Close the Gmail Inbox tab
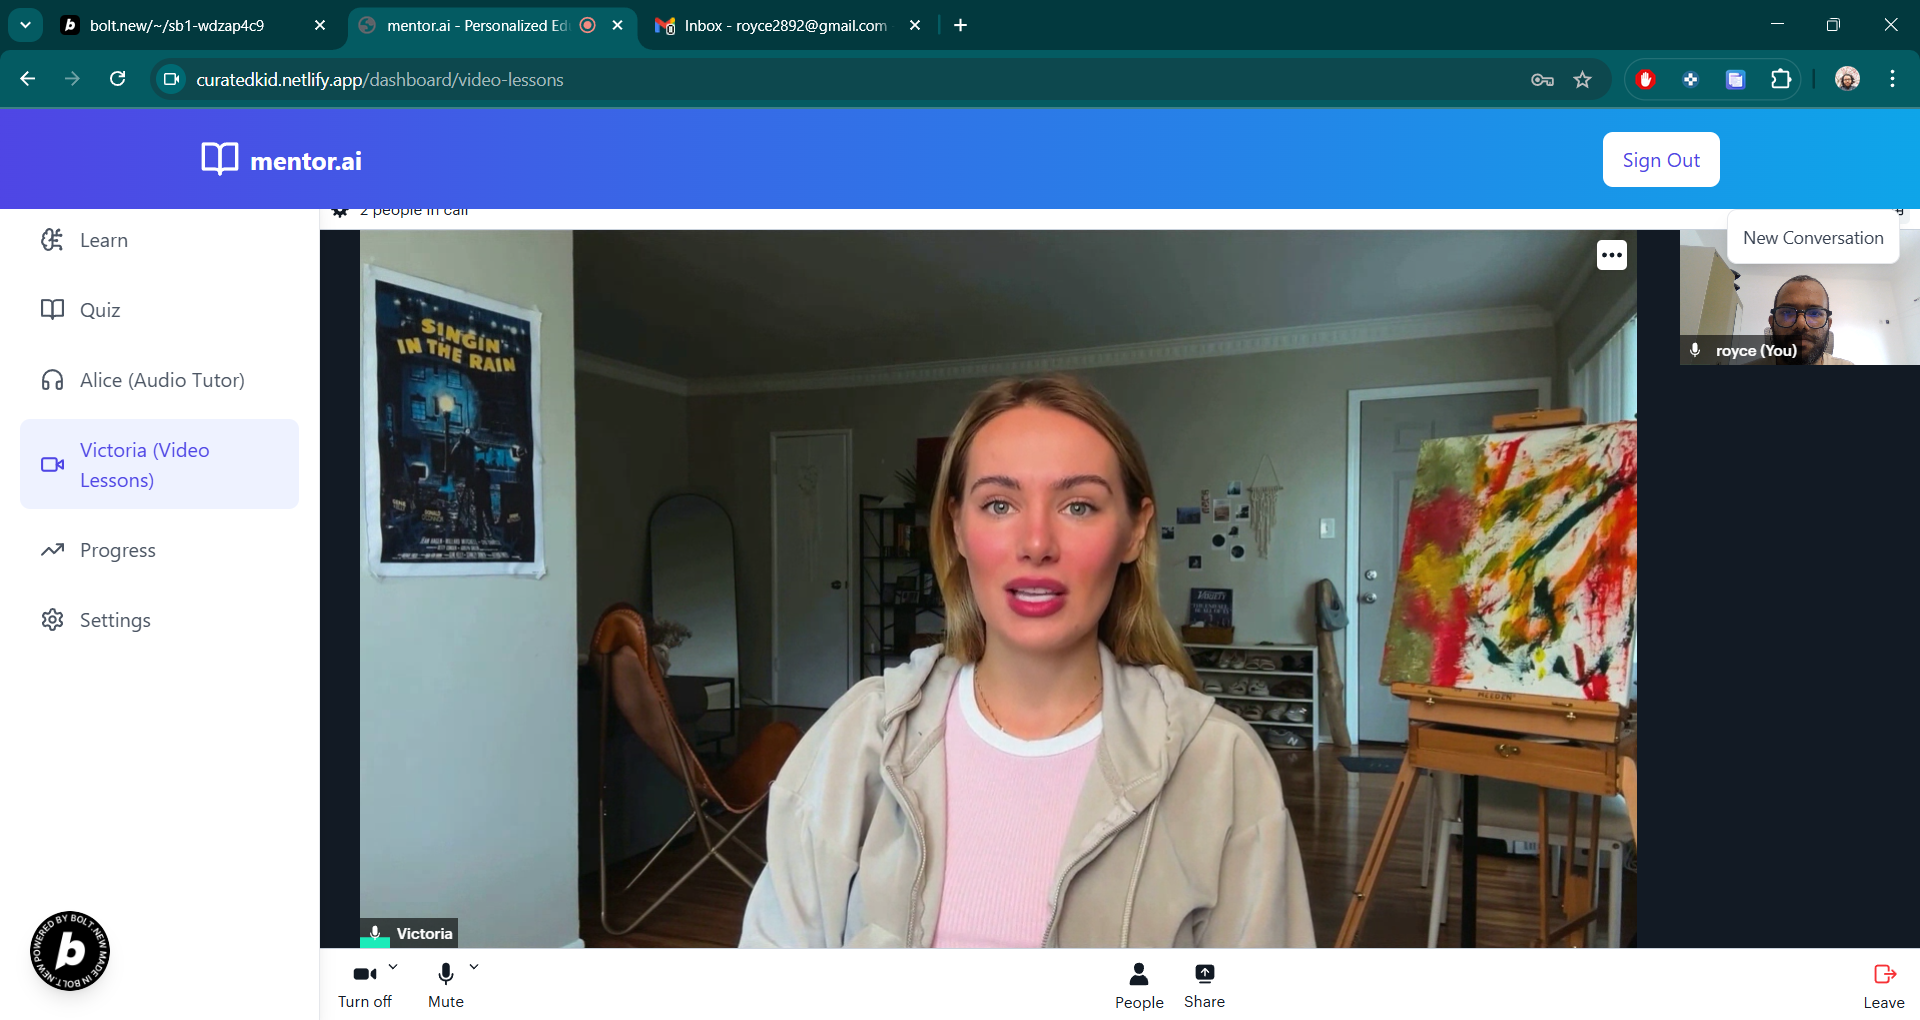The image size is (1920, 1020). [x=915, y=25]
